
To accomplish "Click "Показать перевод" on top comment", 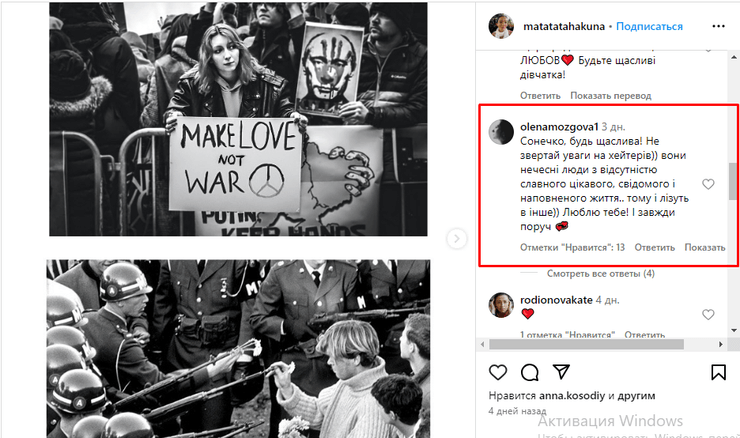I will pos(610,96).
